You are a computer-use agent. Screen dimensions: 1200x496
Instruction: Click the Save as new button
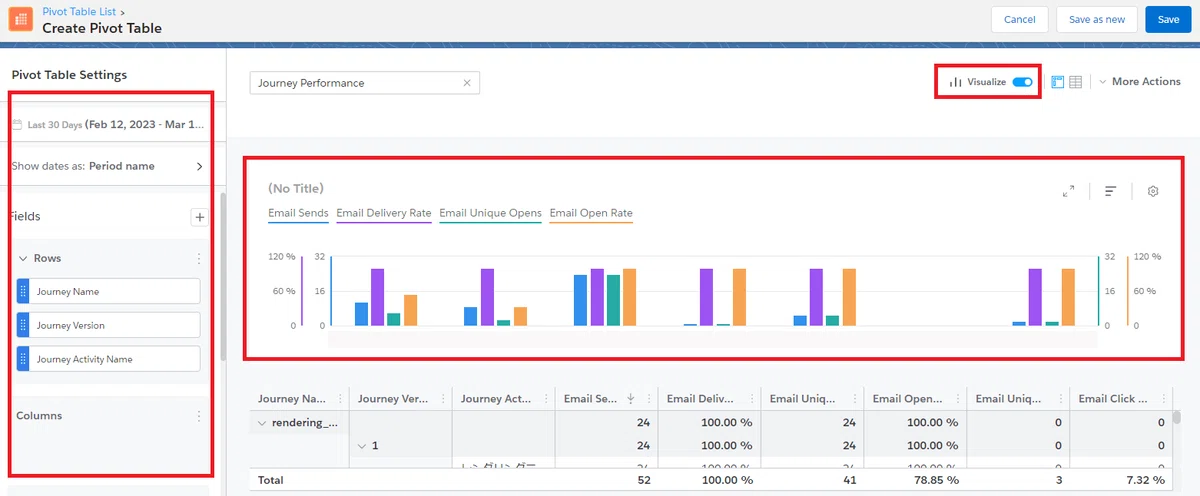click(x=1096, y=20)
